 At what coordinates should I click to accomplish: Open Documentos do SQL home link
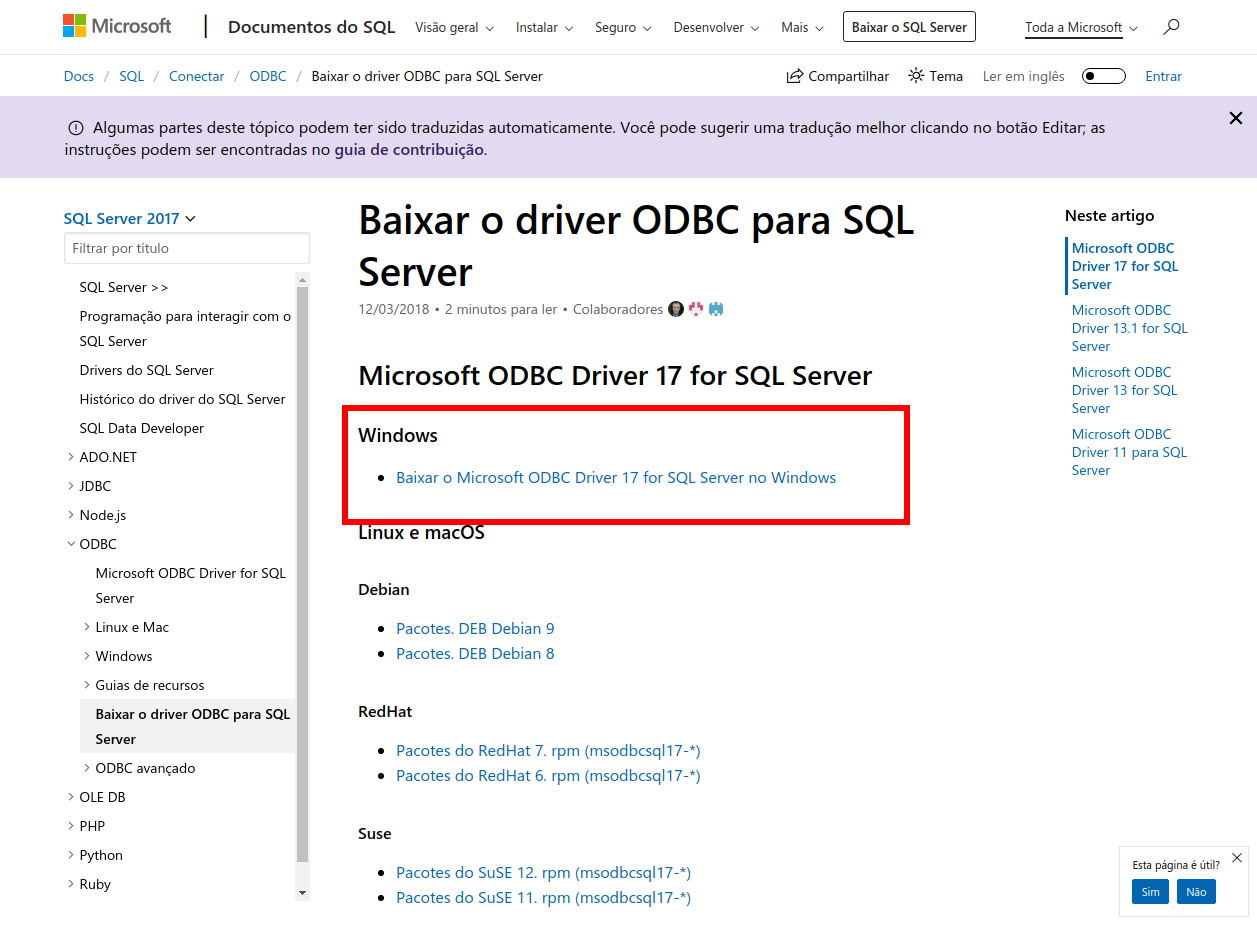coord(312,27)
